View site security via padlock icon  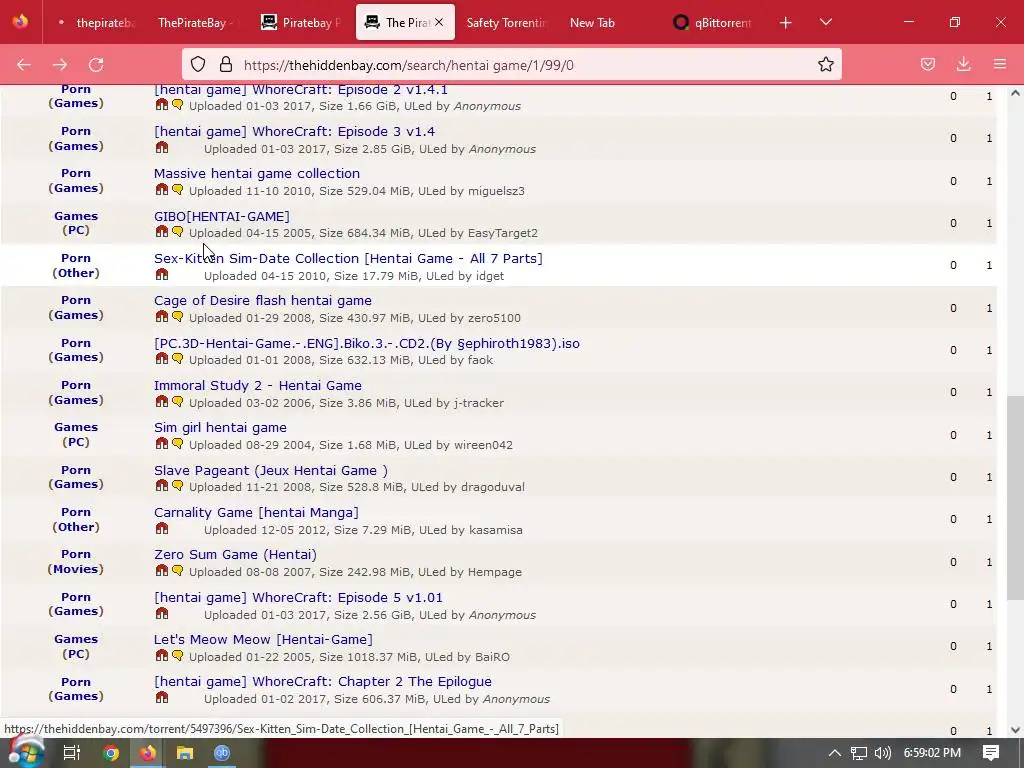(x=226, y=65)
